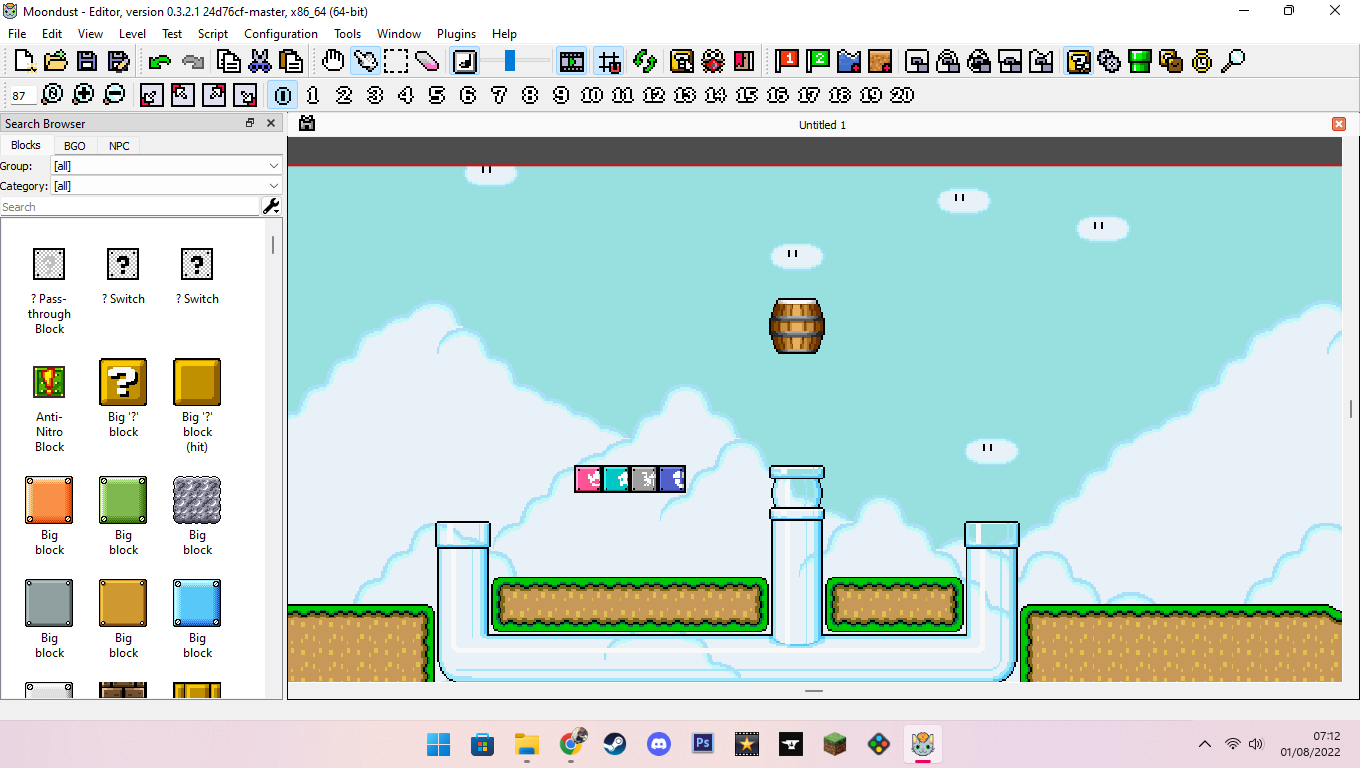The width and height of the screenshot is (1360, 768).
Task: Select section 0 button
Action: tap(283, 95)
